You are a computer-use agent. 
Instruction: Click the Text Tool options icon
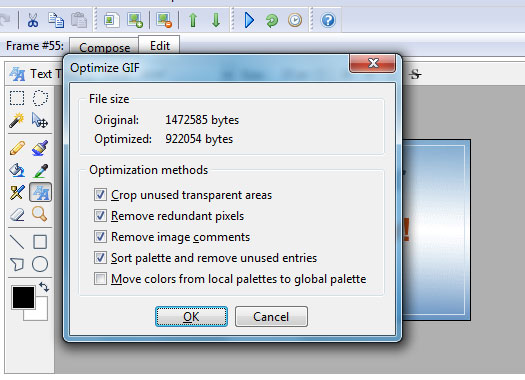(x=17, y=74)
